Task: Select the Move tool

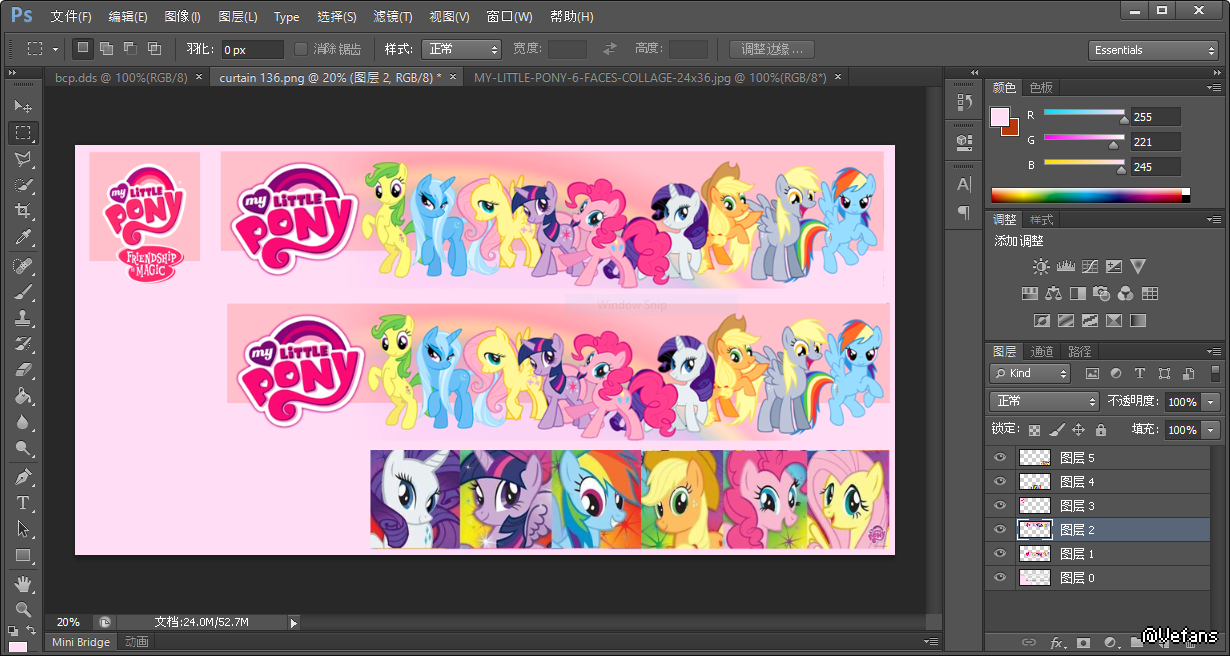Action: (x=23, y=106)
